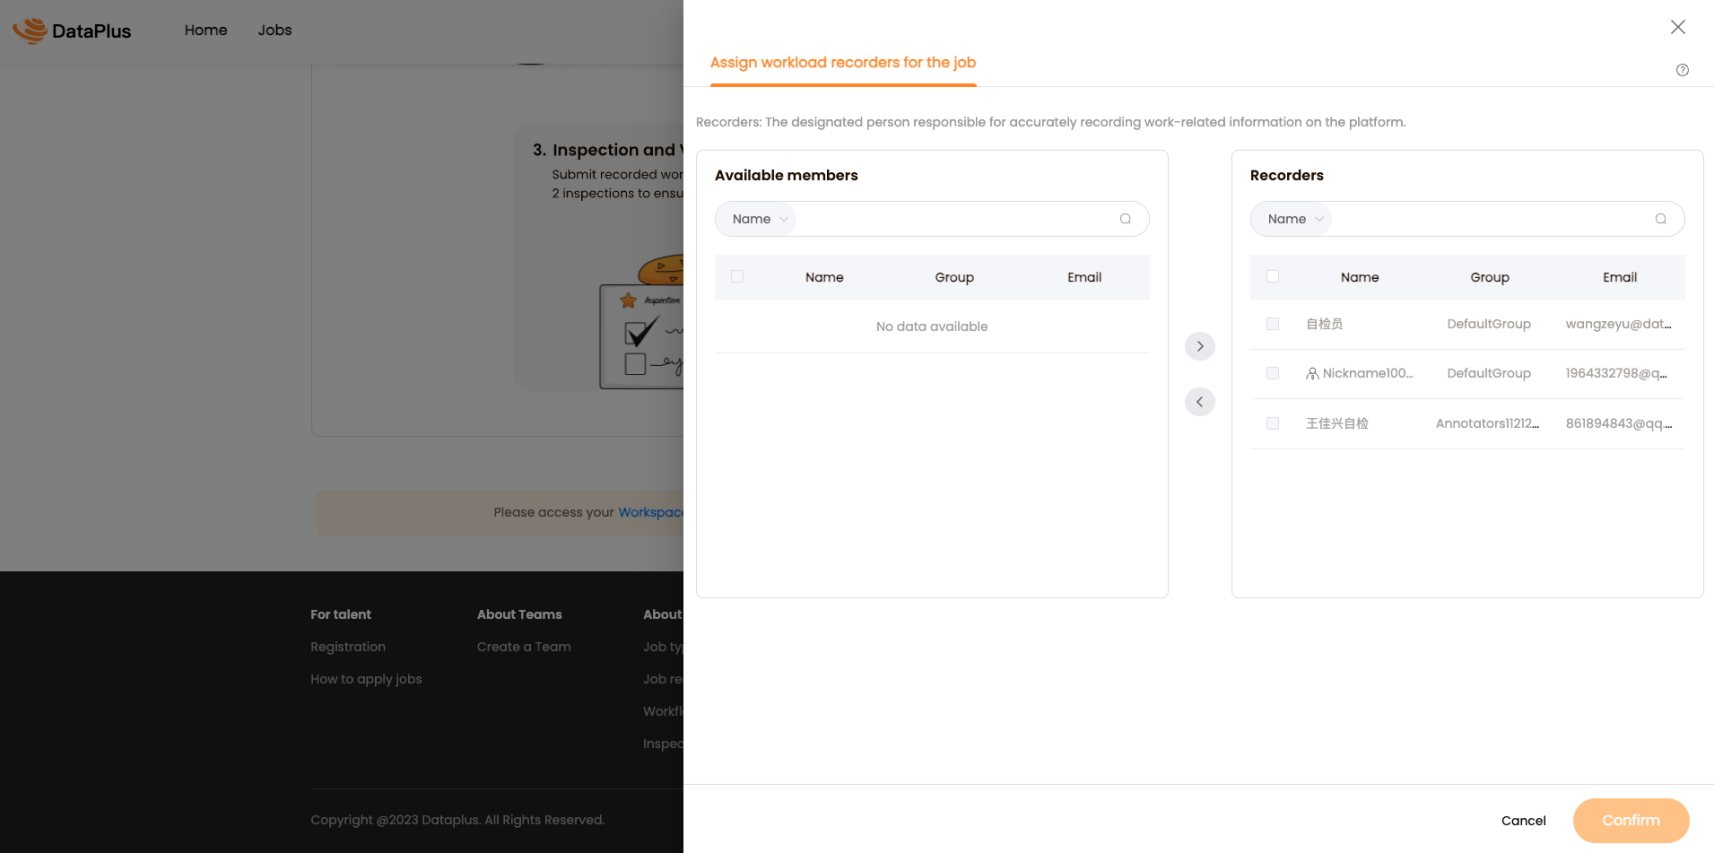The image size is (1714, 853).
Task: Click No data available message
Action: point(931,326)
